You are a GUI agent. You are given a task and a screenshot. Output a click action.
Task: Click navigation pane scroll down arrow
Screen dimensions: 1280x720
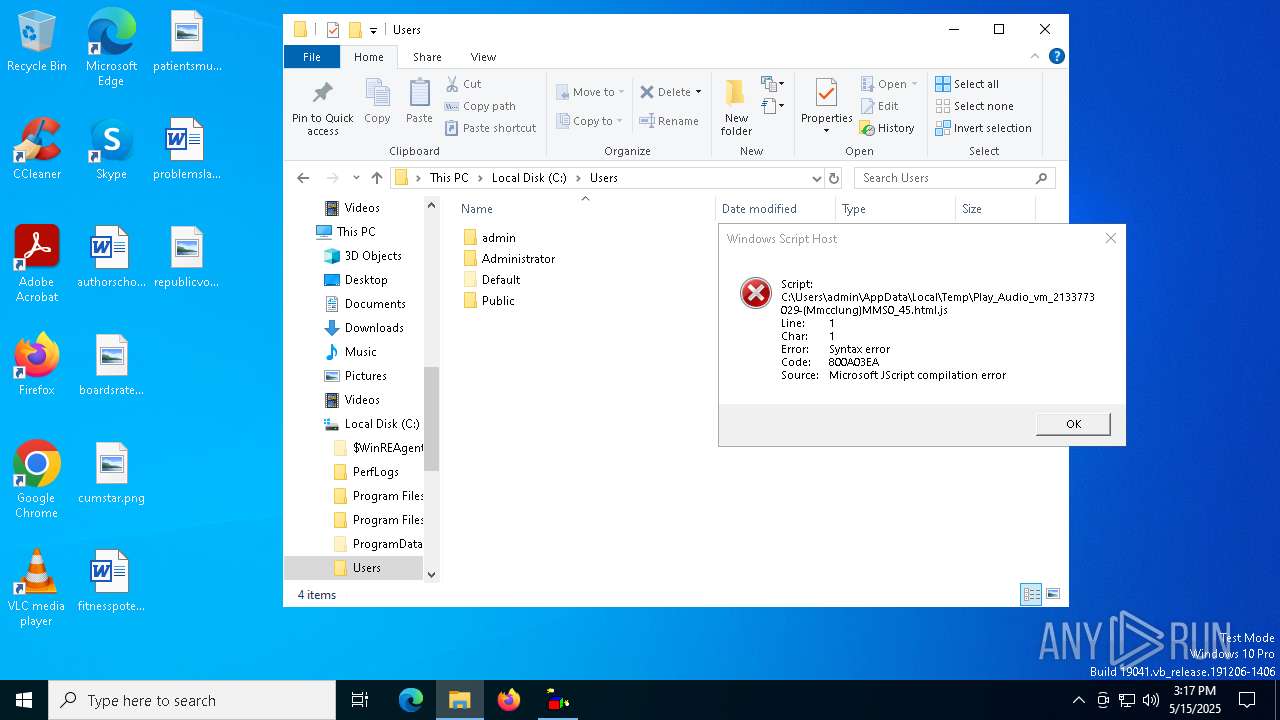tap(432, 574)
